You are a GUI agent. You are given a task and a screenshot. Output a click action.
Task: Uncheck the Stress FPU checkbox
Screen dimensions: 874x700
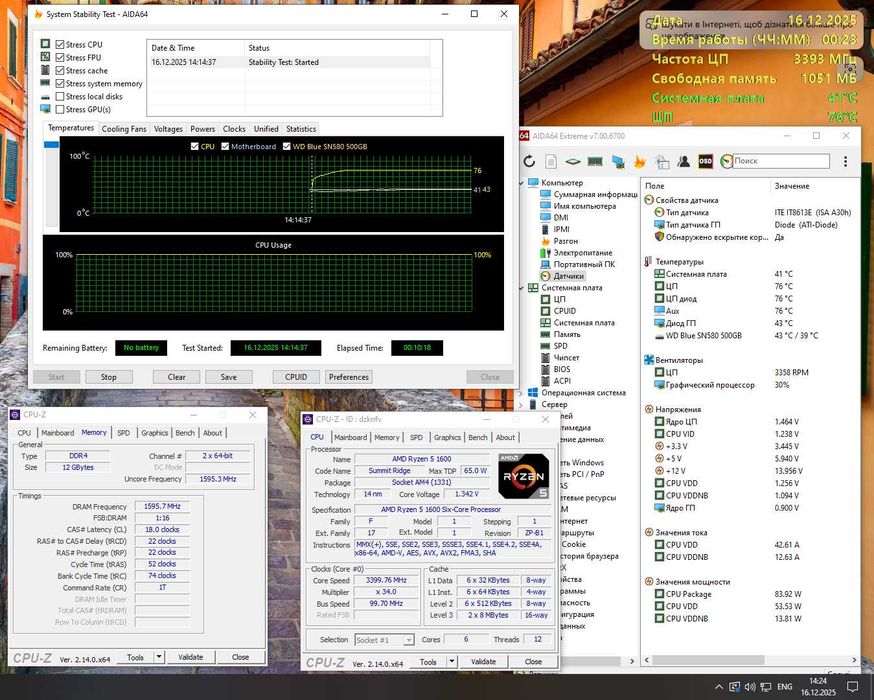point(60,57)
